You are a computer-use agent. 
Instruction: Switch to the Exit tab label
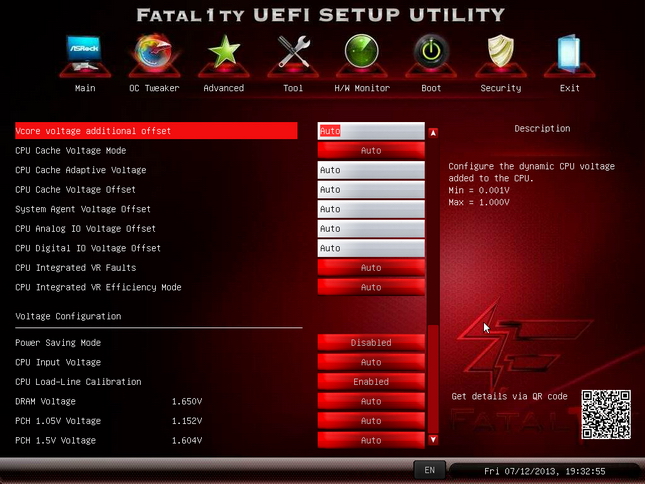click(570, 88)
